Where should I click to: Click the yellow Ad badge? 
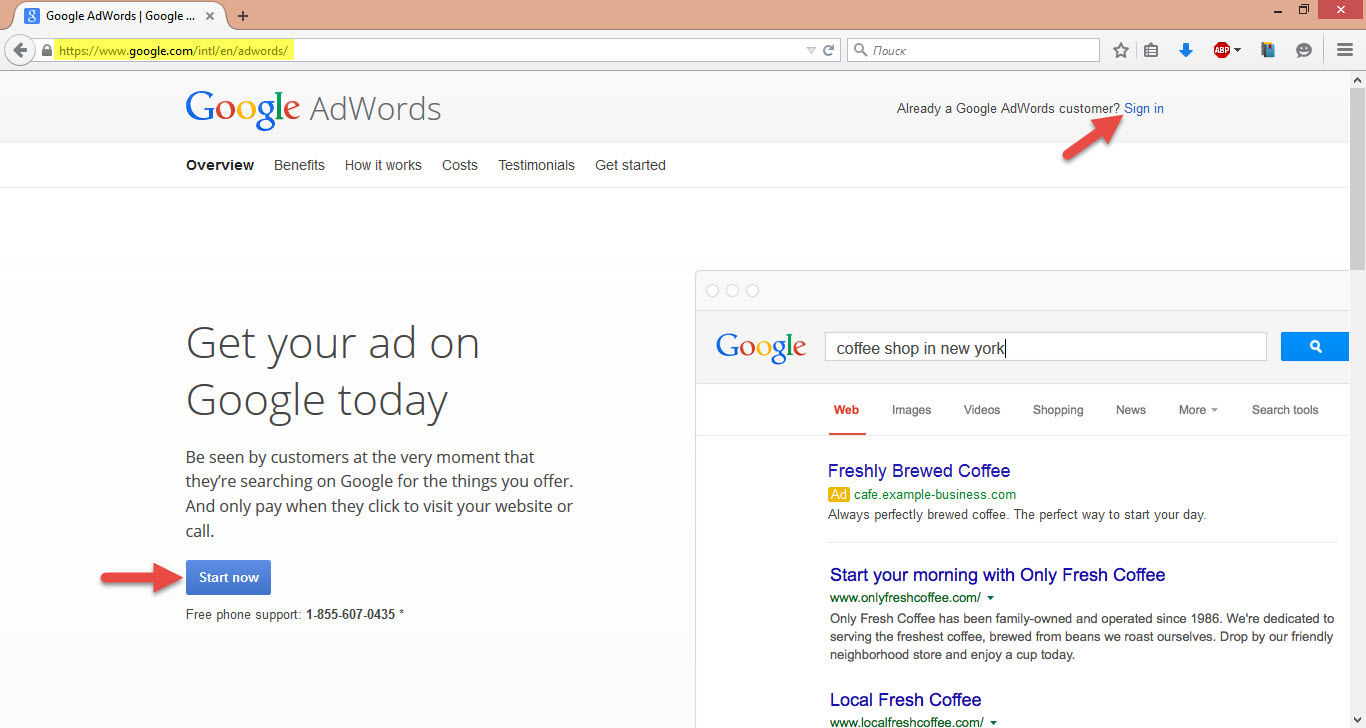pyautogui.click(x=839, y=495)
